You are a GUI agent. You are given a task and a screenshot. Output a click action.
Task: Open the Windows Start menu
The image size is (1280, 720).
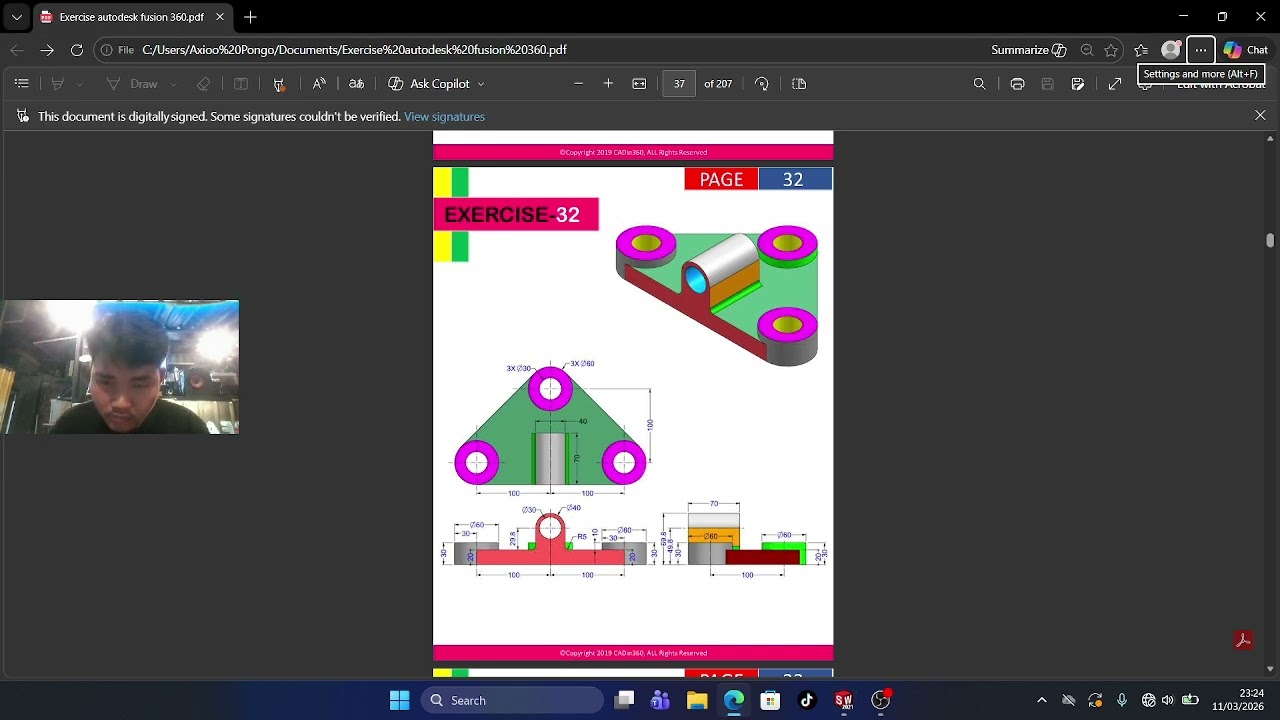coord(399,701)
